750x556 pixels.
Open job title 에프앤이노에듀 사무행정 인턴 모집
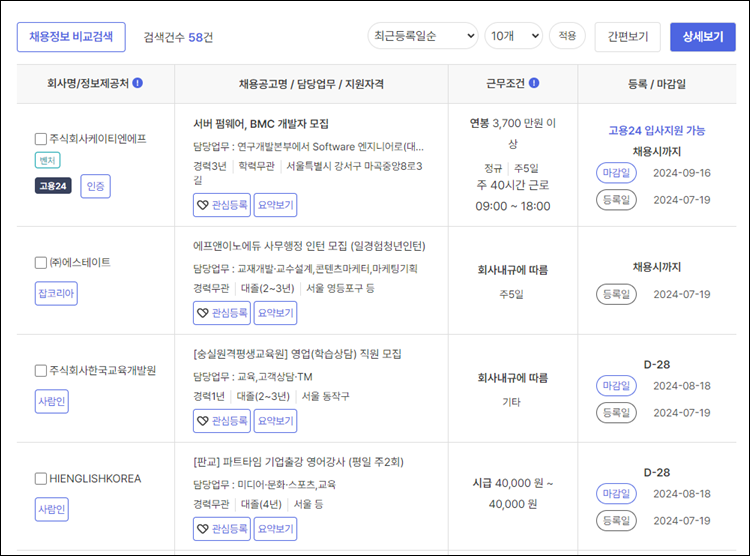click(x=309, y=246)
